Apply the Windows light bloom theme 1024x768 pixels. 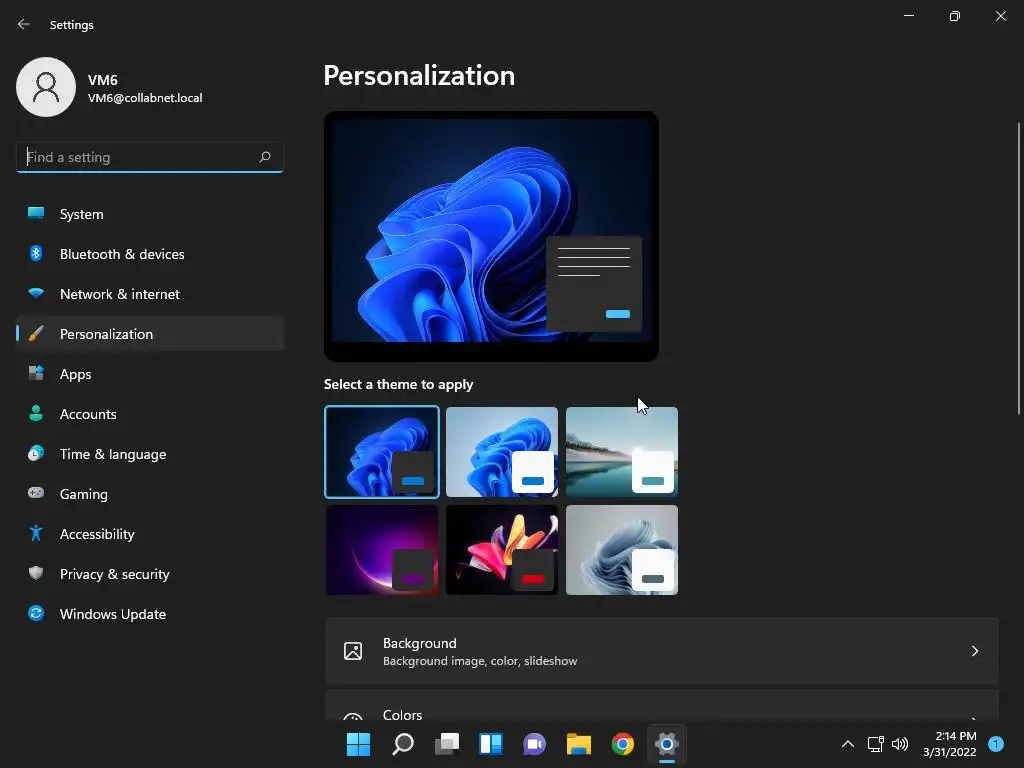[502, 452]
